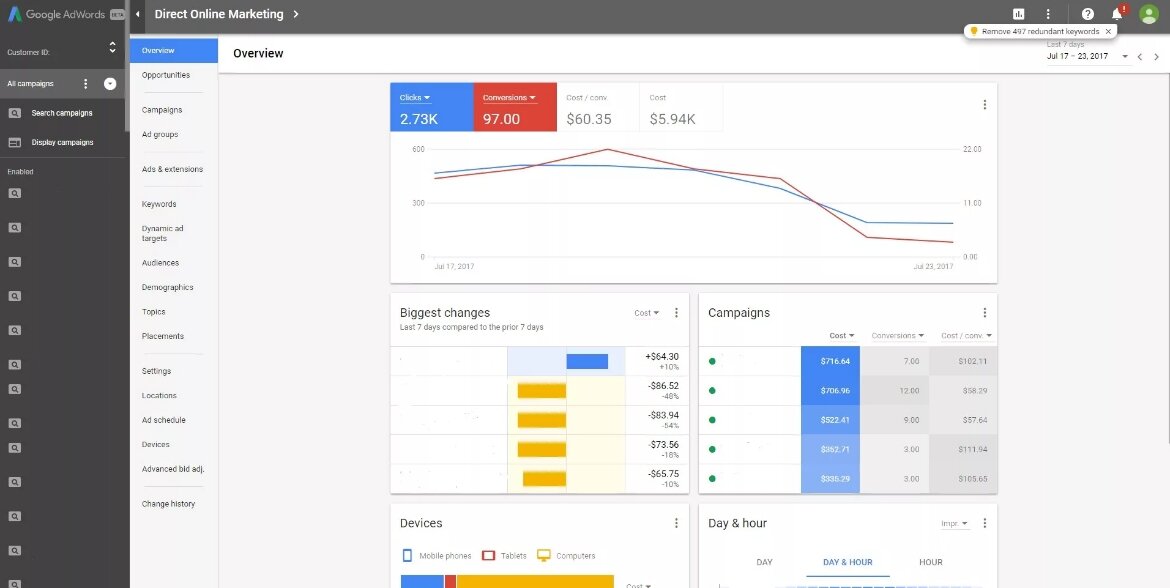This screenshot has height=588, width=1170.
Task: Click the Mobile phones legend icon
Action: [407, 556]
